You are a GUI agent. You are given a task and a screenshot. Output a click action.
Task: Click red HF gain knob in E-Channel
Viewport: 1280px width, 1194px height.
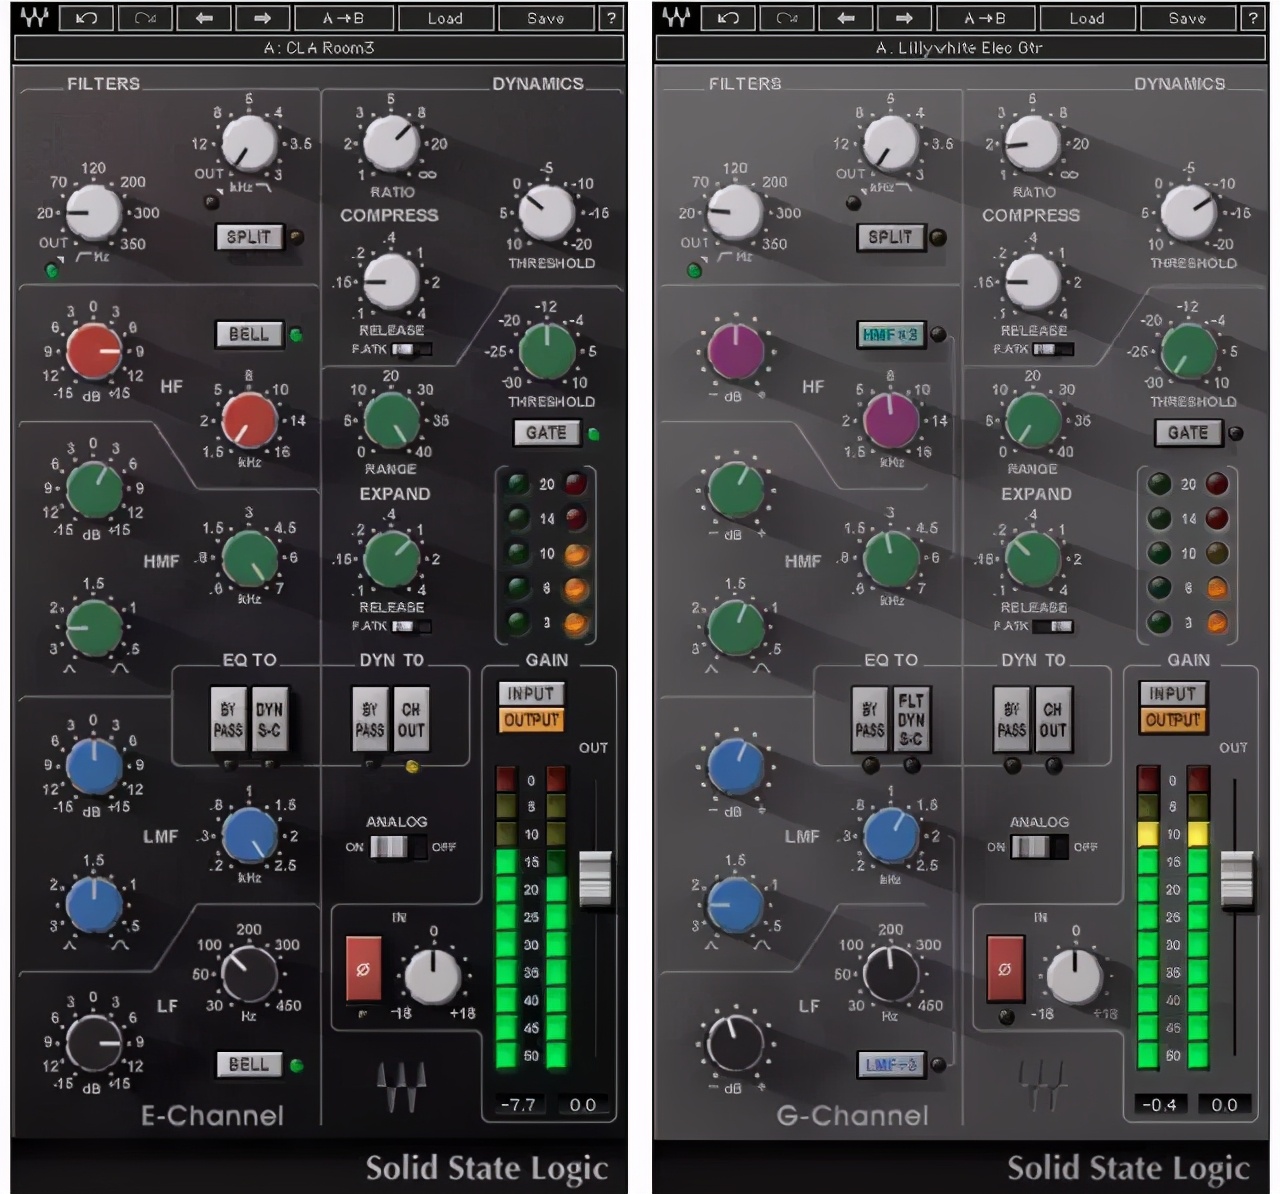(94, 352)
